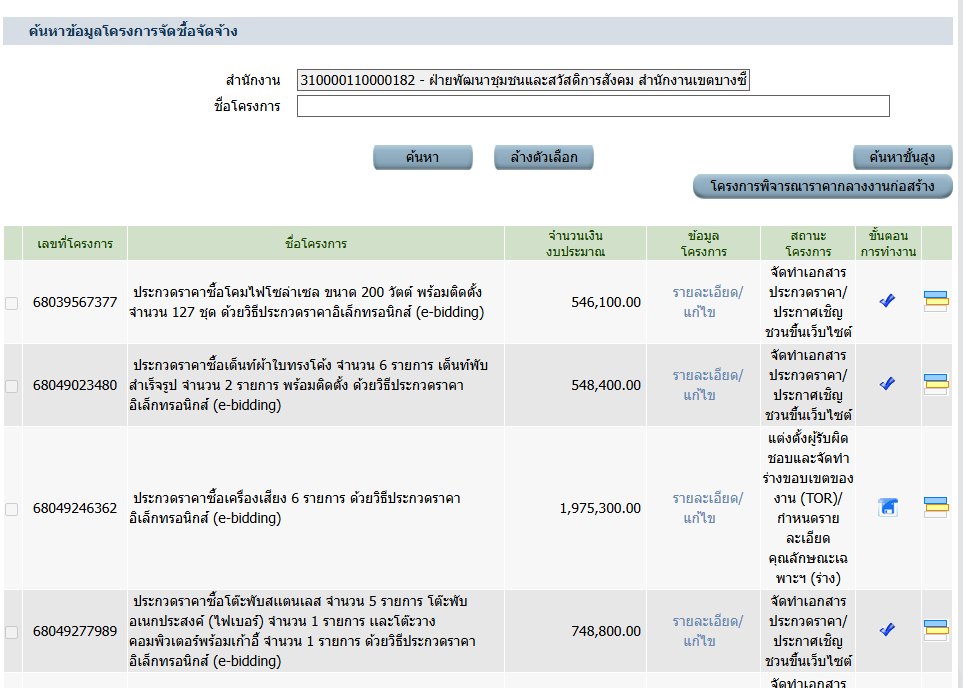This screenshot has width=963, height=688.
Task: Focus the ชื่อโครงการ project name input
Action: coord(593,106)
